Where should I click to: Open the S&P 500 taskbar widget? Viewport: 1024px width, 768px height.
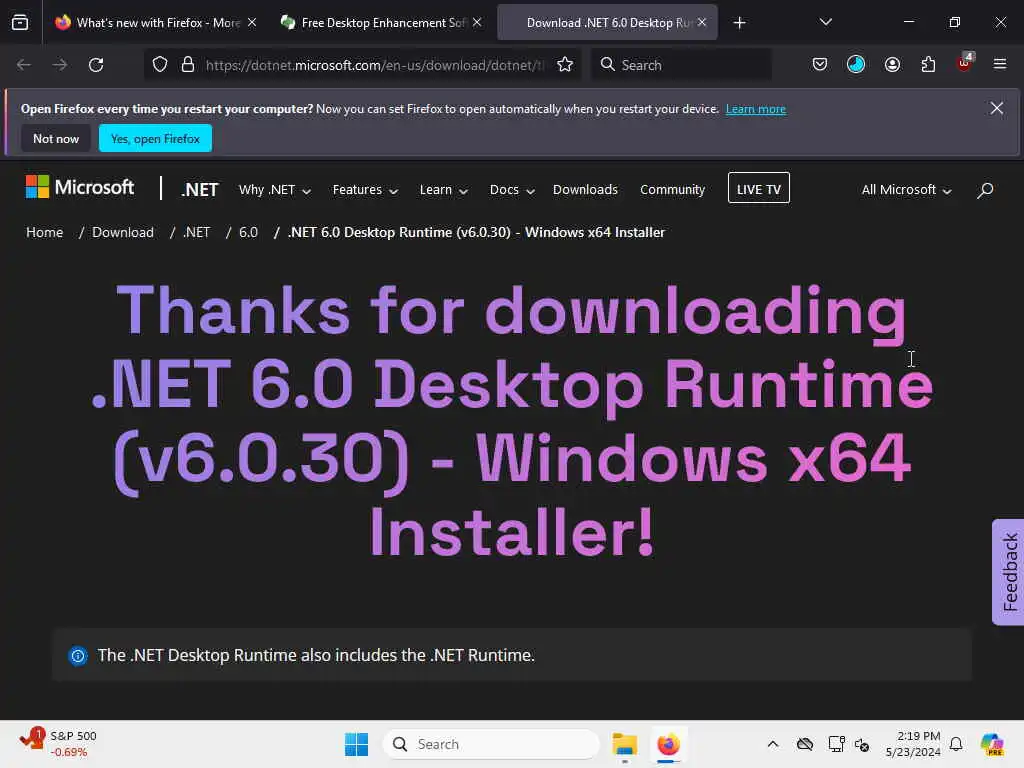(x=59, y=744)
